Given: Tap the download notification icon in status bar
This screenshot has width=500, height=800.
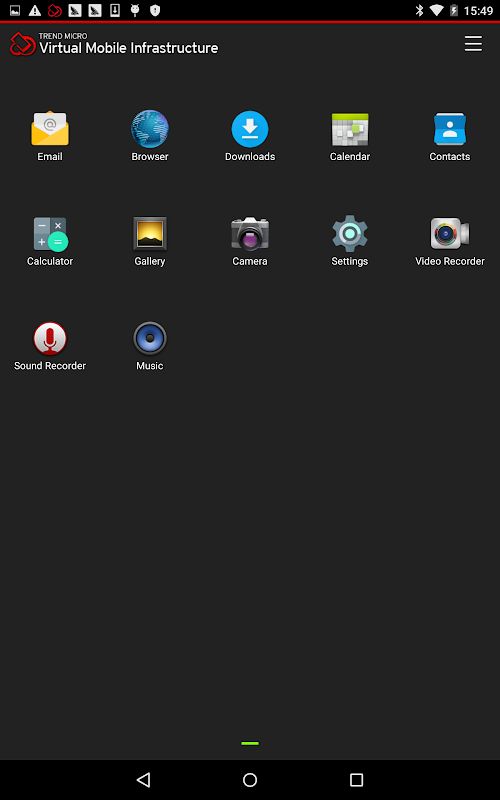Looking at the screenshot, I should (115, 10).
